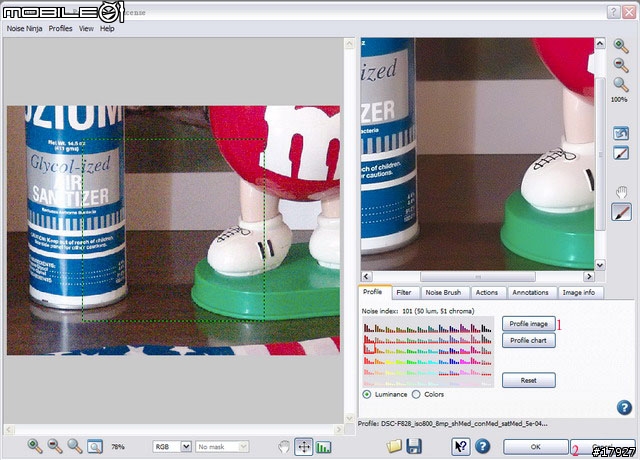Select the hand tool in bottom toolbar

[x=284, y=447]
